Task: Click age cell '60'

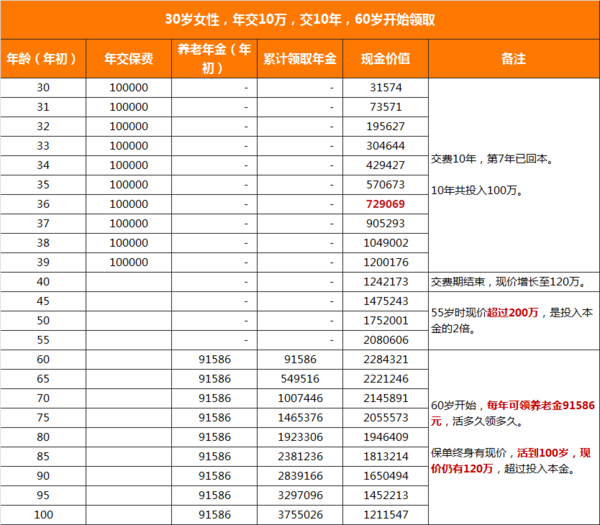Action: 43,360
